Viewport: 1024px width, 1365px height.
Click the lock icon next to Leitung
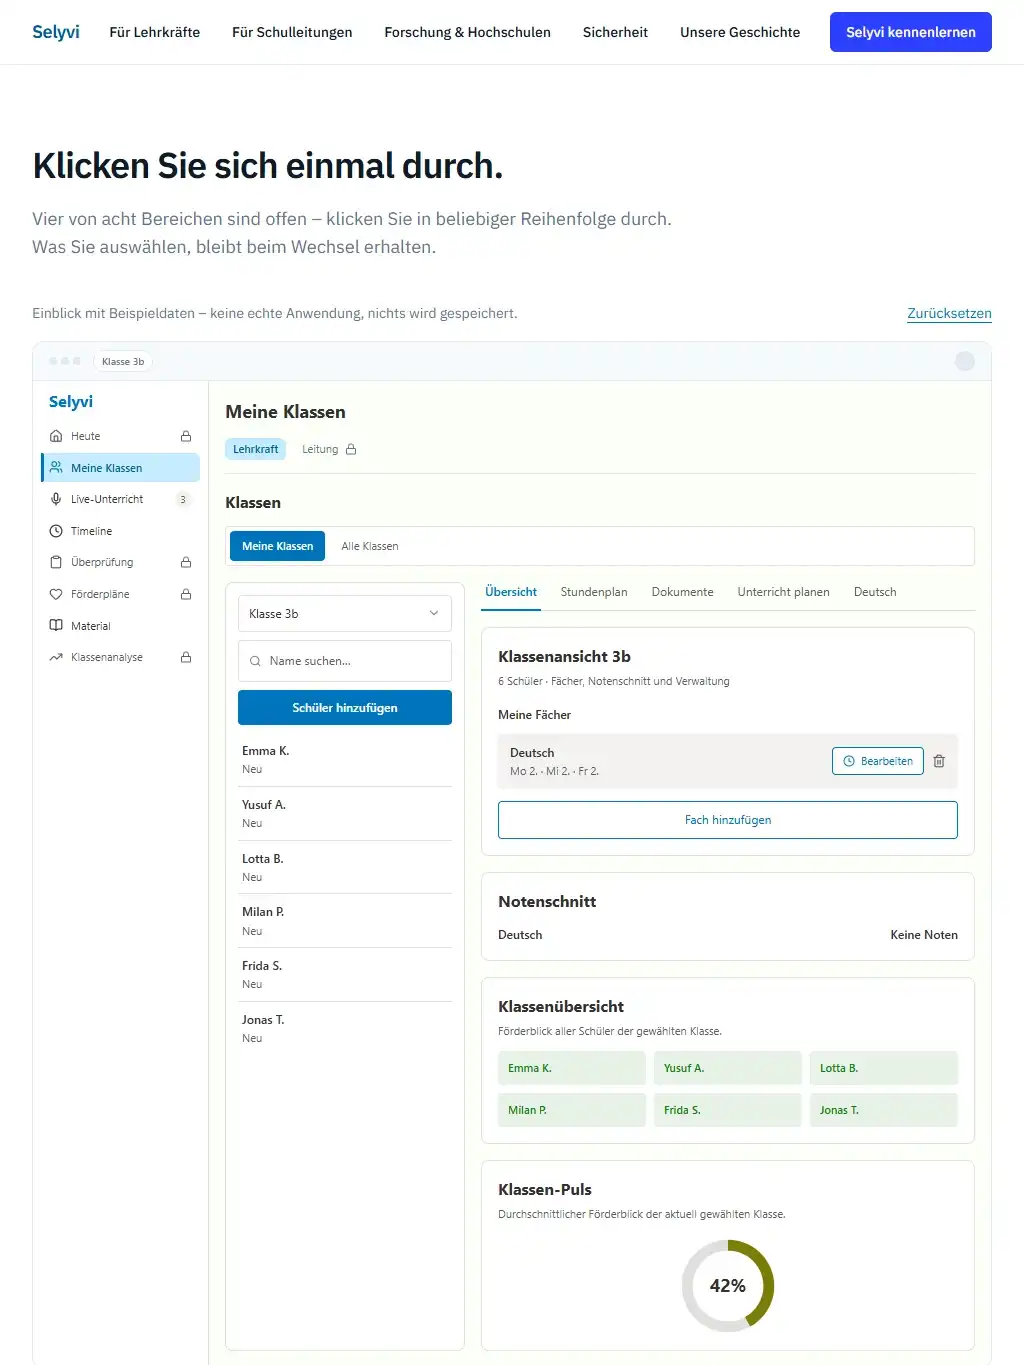(351, 449)
